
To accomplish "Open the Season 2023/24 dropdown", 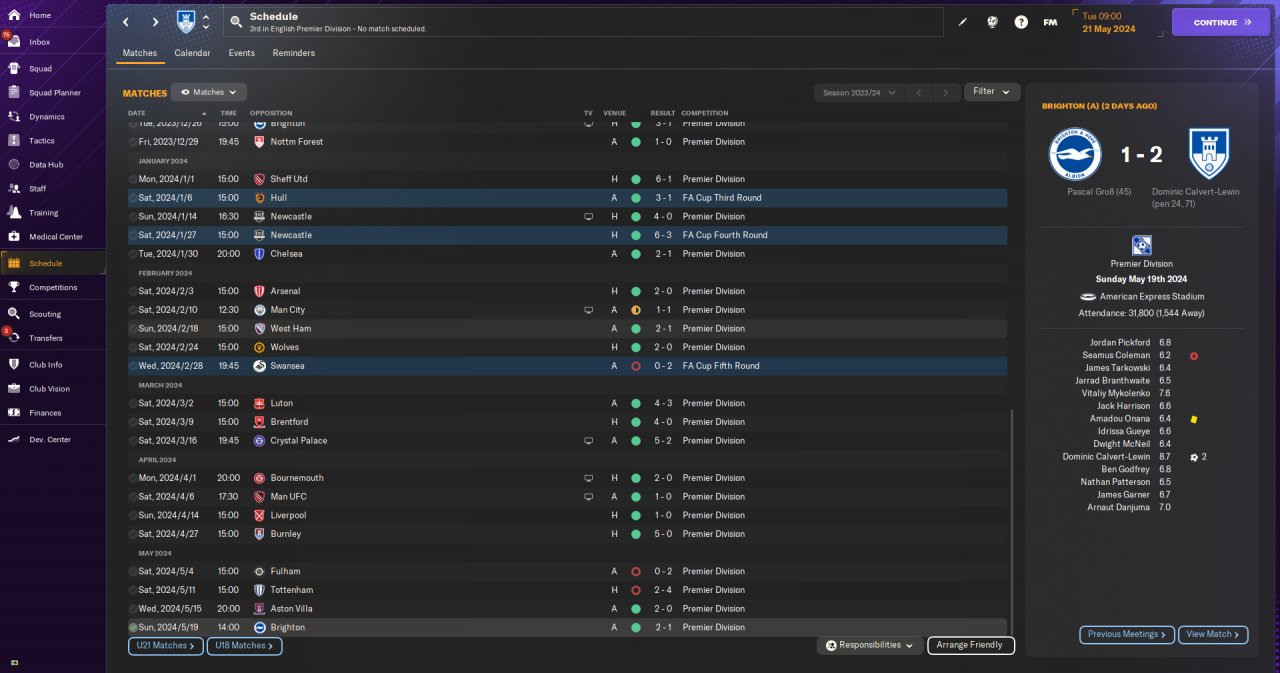I will [858, 92].
